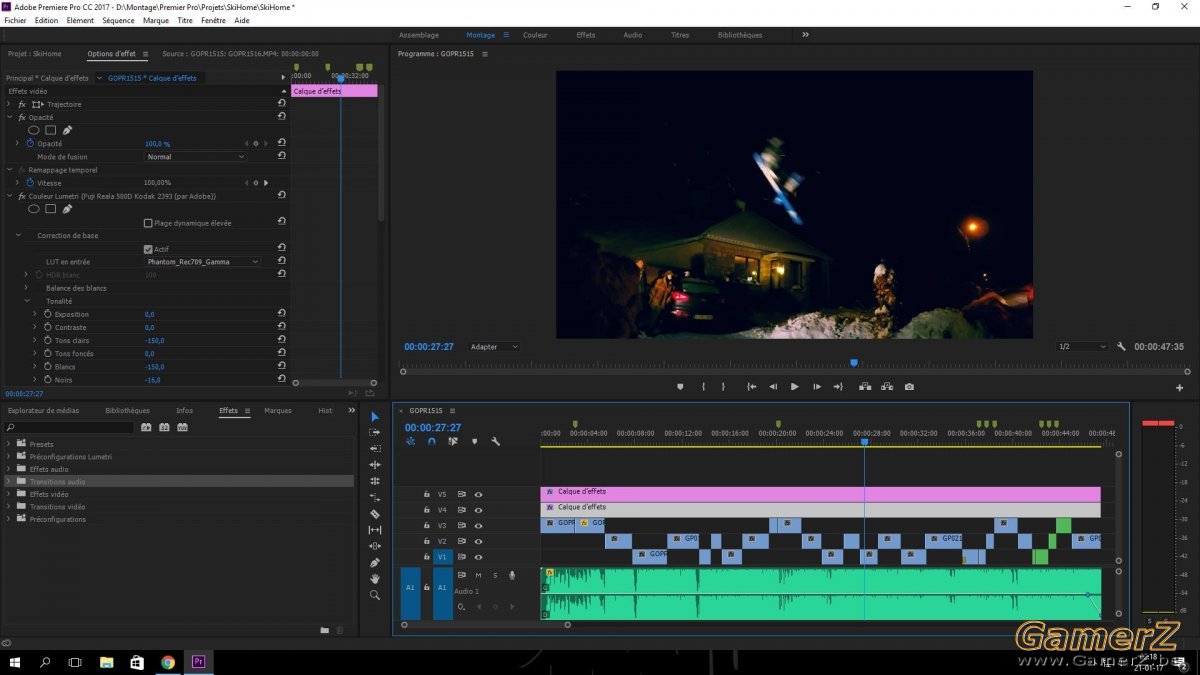
Task: Click New Bin folder icon in Effets panel
Action: click(x=324, y=630)
